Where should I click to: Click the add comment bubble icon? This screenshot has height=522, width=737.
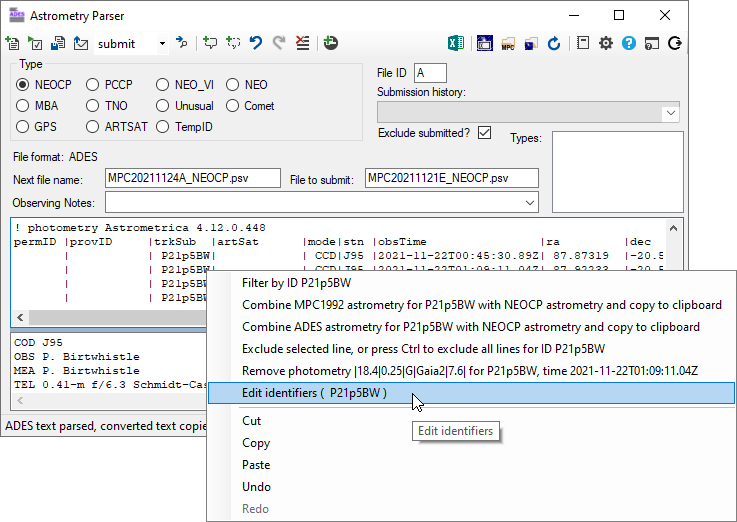click(210, 43)
